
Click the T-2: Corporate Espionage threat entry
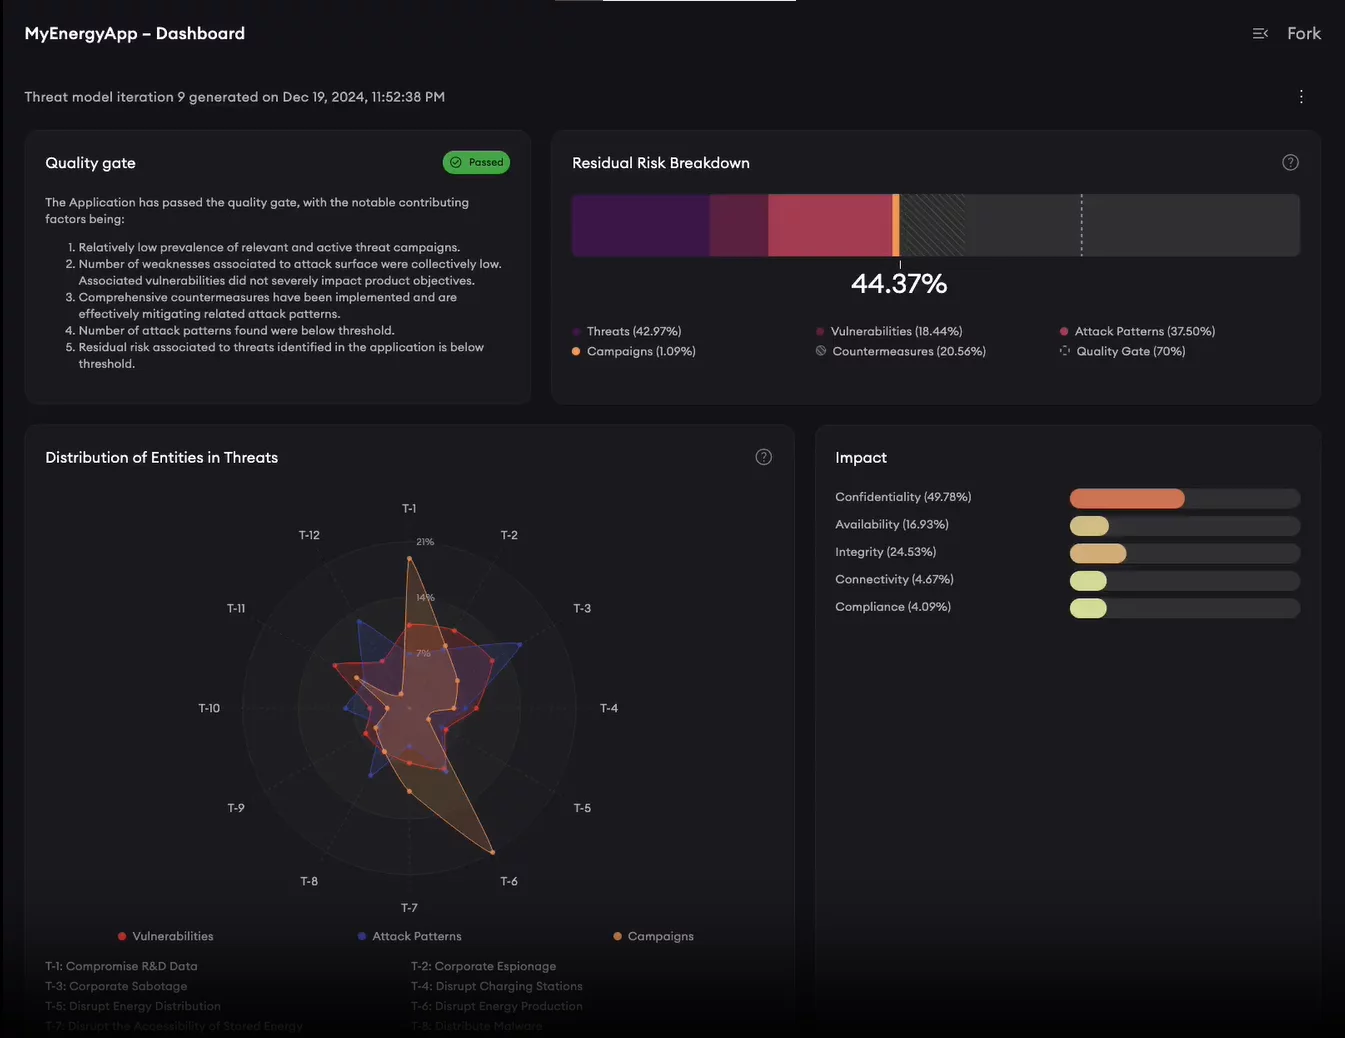click(483, 966)
